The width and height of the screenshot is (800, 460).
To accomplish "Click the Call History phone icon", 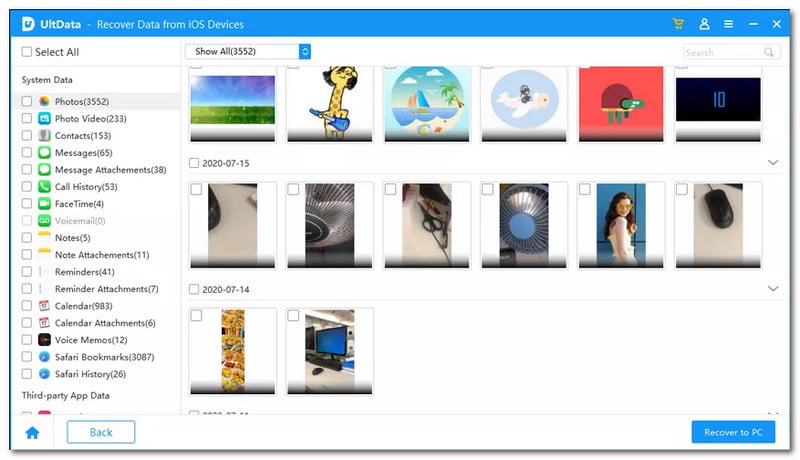I will click(x=44, y=187).
